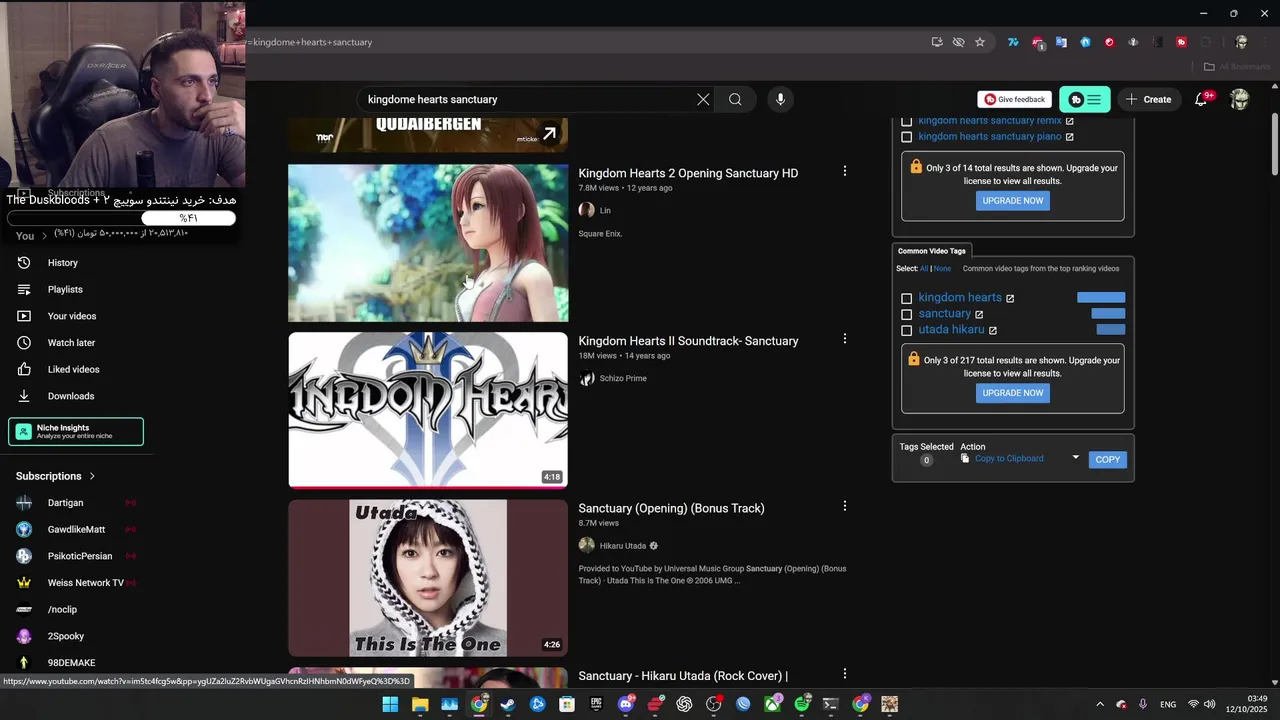Open options menu for Sanctuary (Opening) Bonus Track

[845, 506]
